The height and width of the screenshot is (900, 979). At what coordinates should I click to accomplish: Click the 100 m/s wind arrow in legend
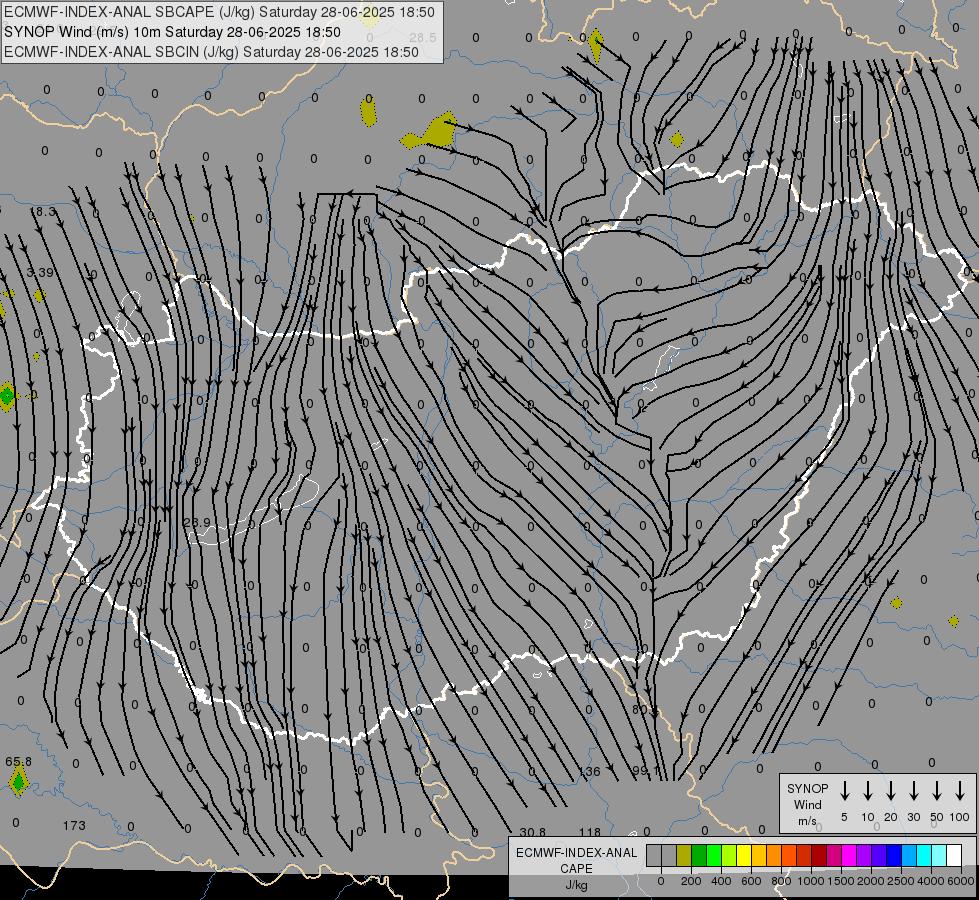pos(960,791)
